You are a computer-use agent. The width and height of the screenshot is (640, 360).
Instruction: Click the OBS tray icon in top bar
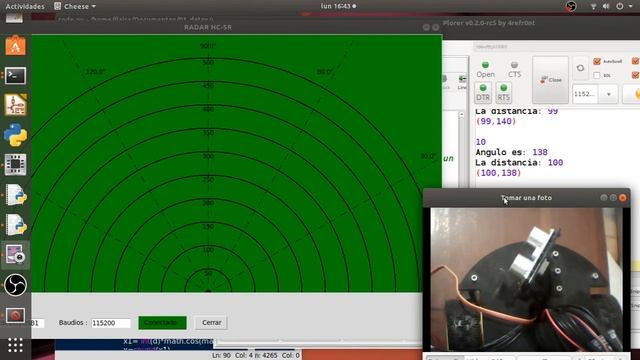(571, 6)
